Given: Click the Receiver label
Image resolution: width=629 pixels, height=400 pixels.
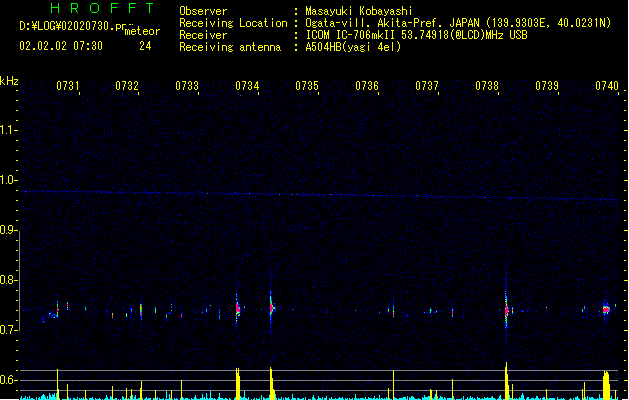Looking at the screenshot, I should point(203,35).
